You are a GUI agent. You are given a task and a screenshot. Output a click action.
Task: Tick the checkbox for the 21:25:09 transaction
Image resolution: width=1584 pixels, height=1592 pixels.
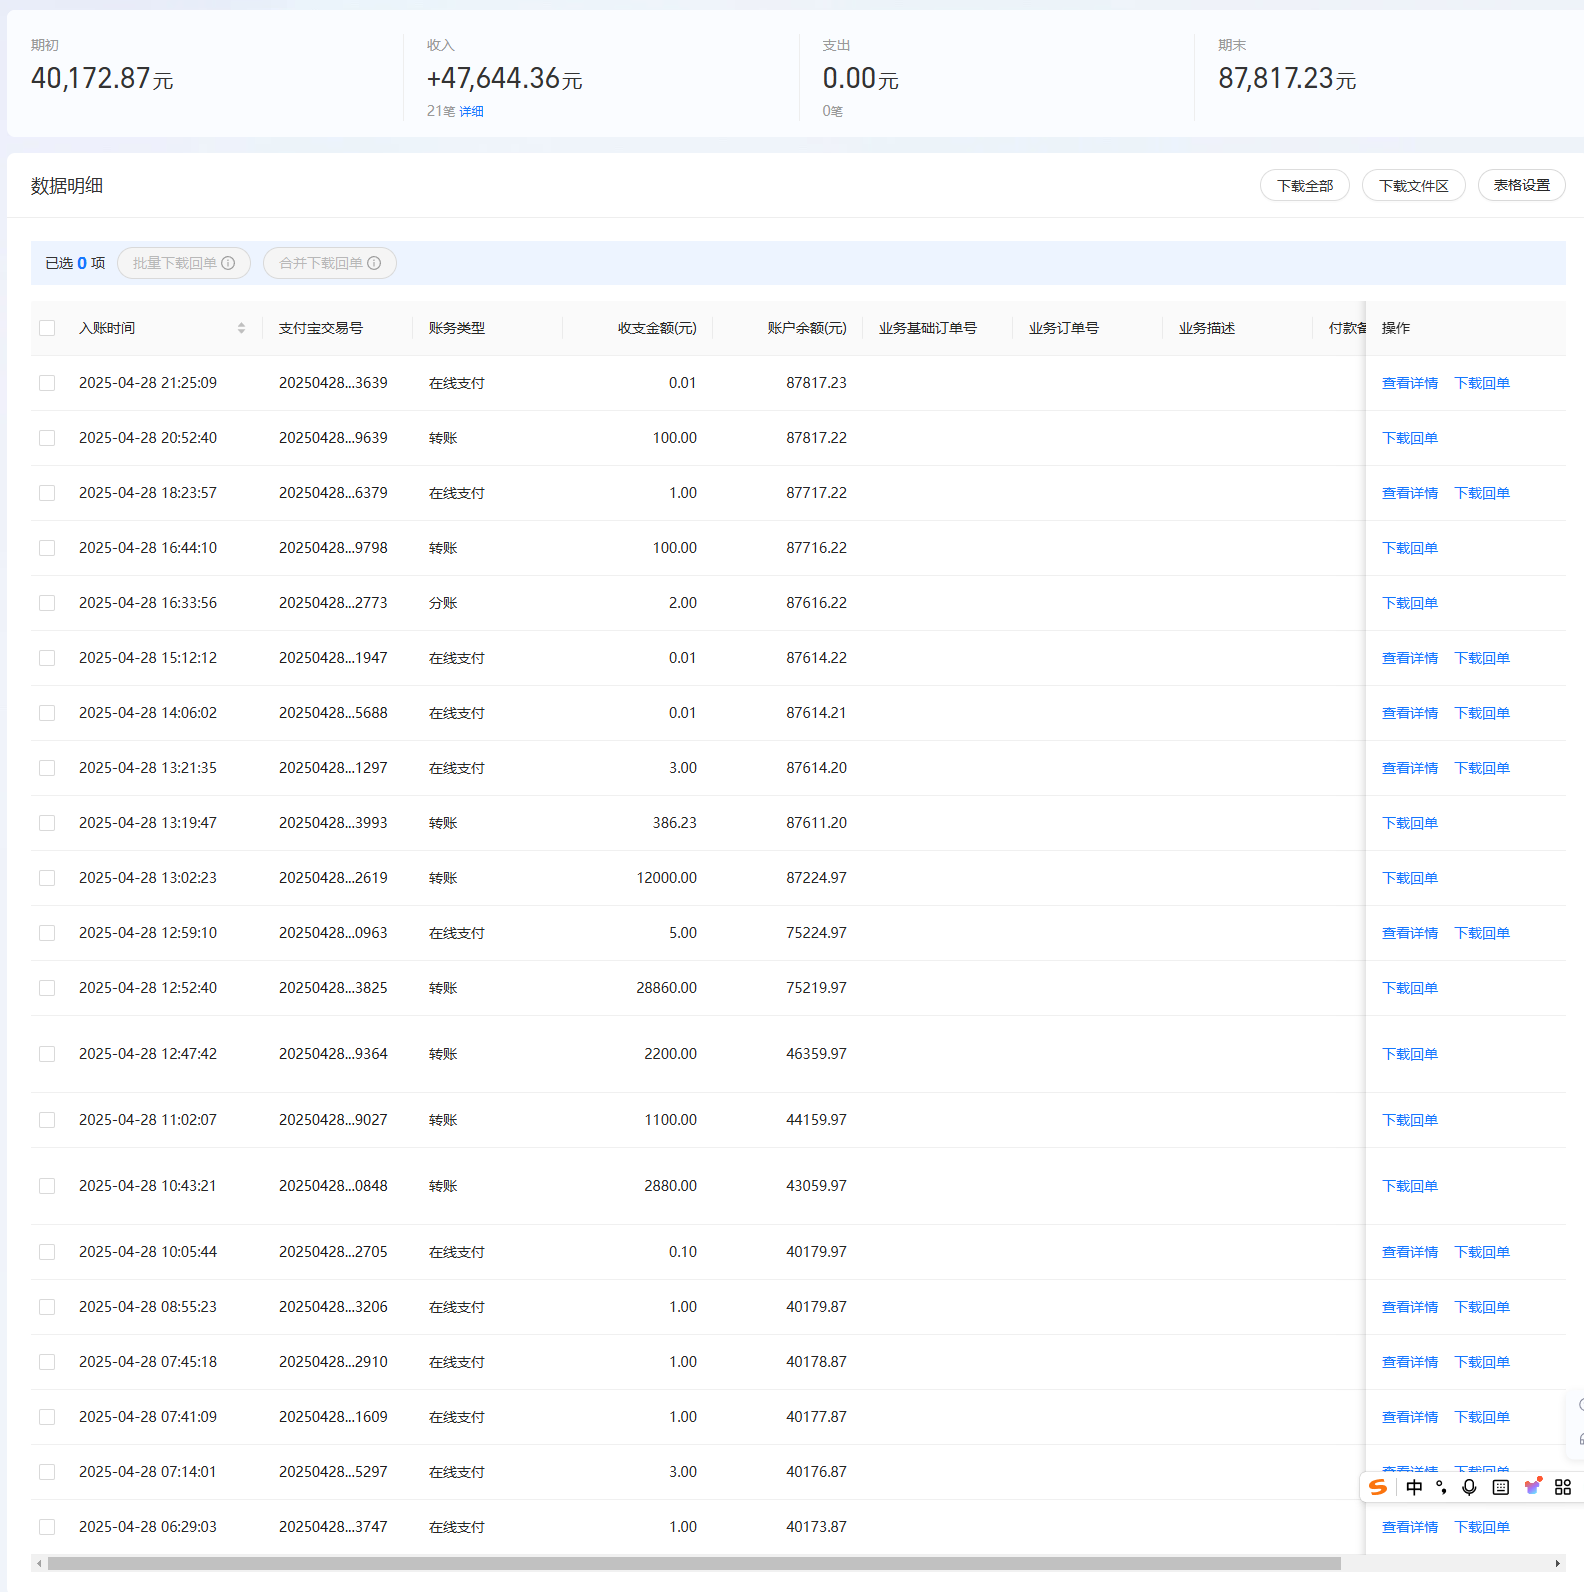tap(47, 383)
